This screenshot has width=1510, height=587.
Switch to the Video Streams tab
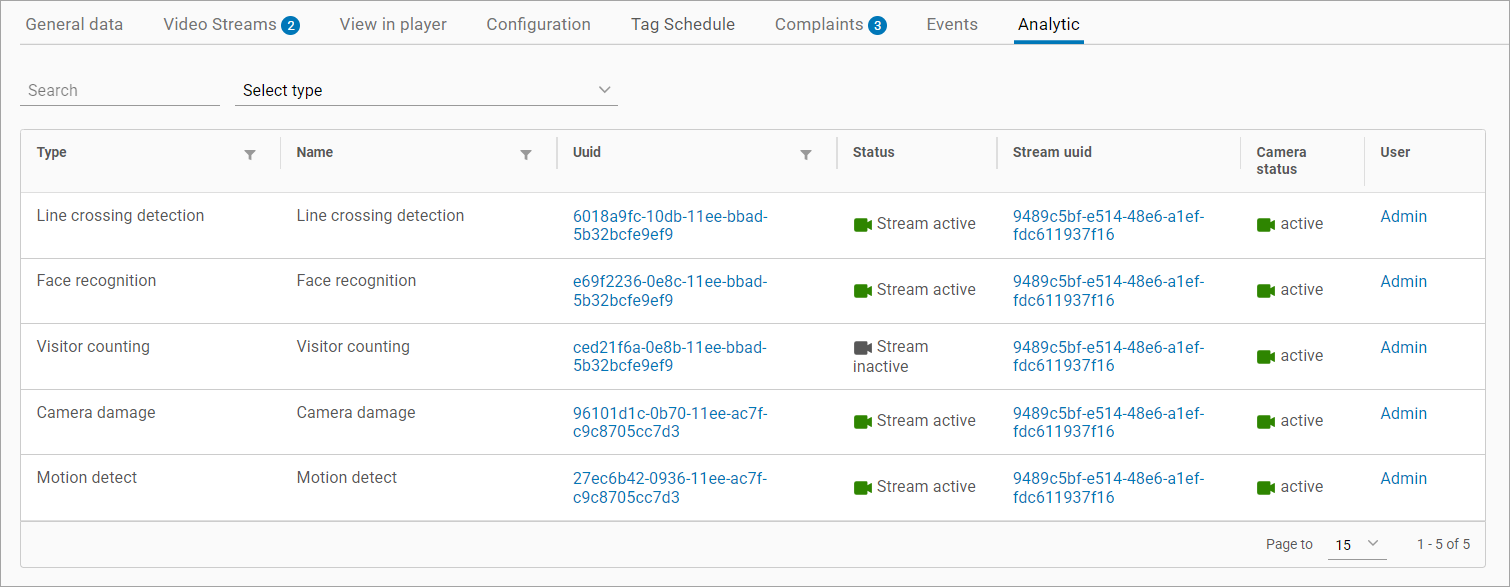[230, 24]
